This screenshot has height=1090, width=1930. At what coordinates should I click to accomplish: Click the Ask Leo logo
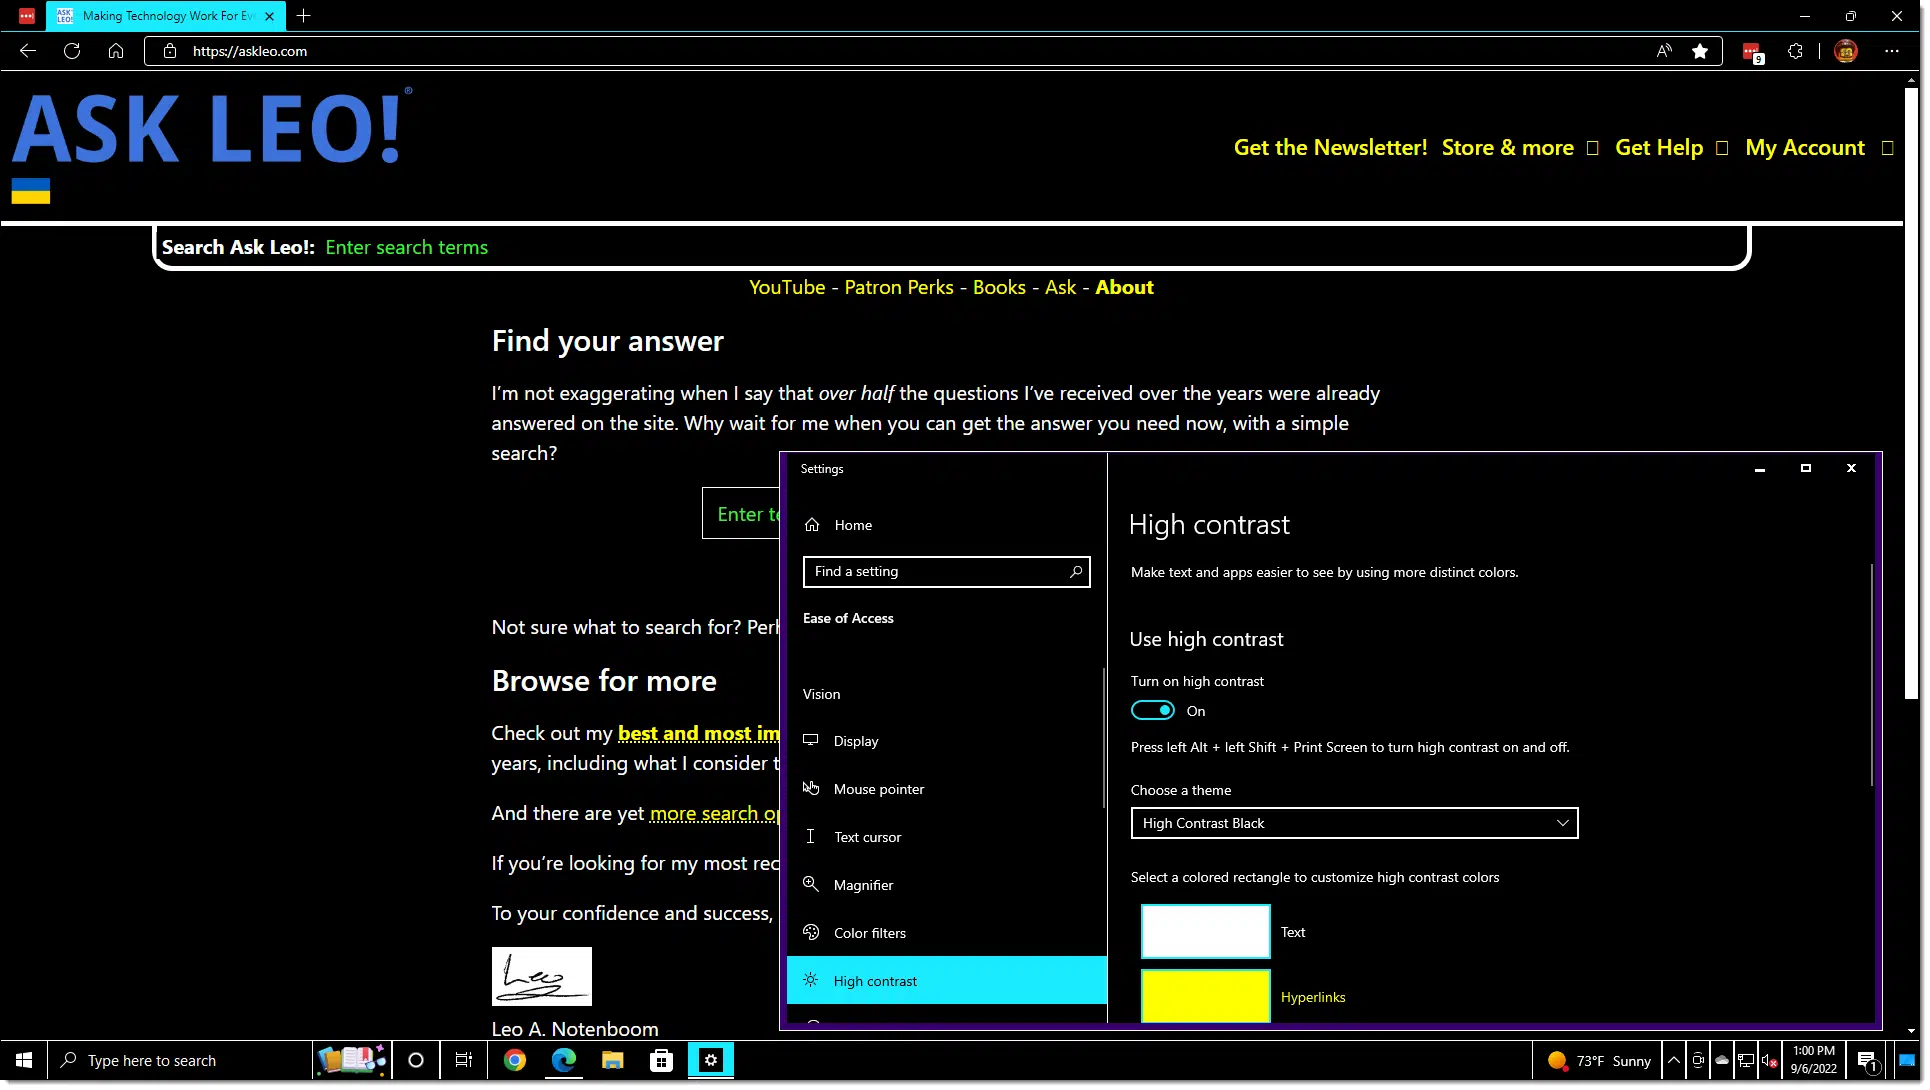(x=211, y=128)
